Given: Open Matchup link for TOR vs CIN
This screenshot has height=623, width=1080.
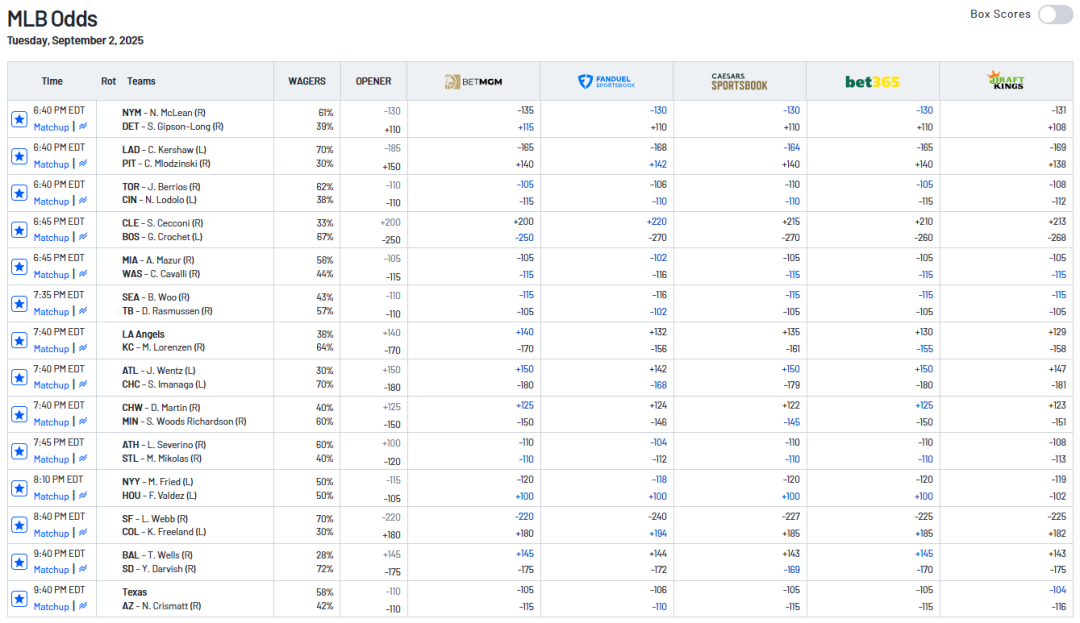Looking at the screenshot, I should [x=51, y=201].
